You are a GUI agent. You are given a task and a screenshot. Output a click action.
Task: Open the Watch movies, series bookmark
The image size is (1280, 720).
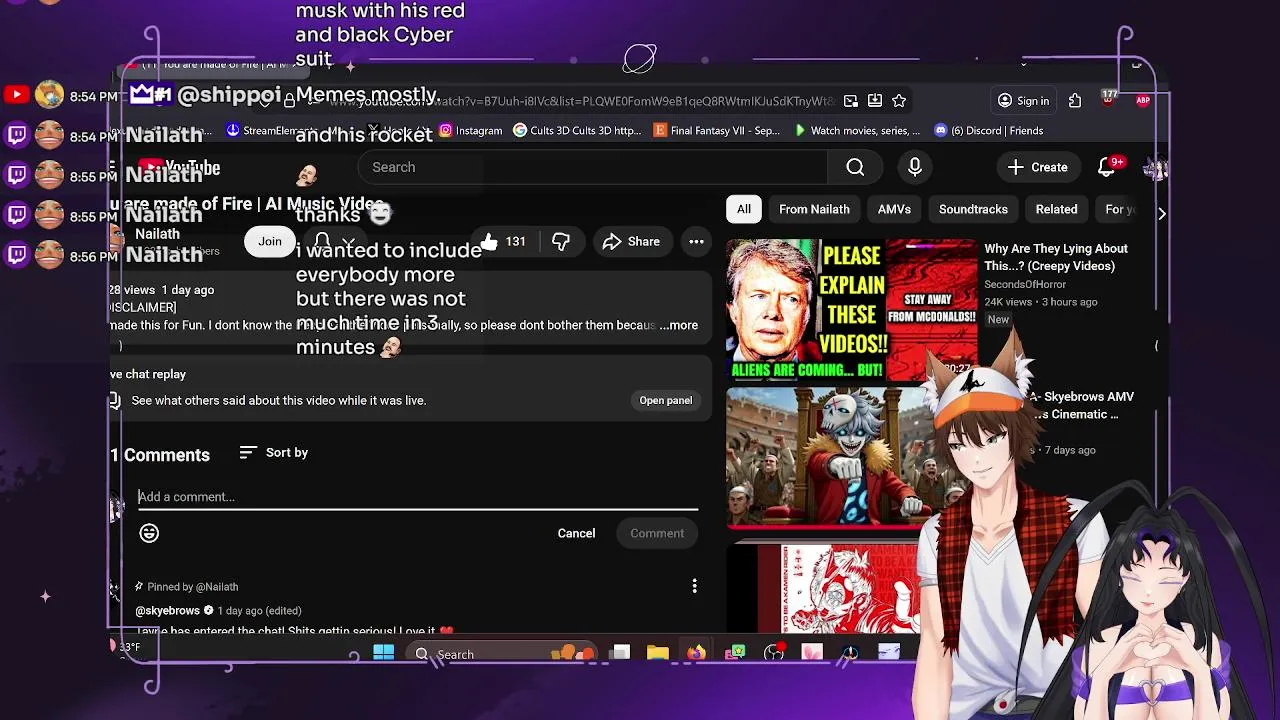point(856,130)
